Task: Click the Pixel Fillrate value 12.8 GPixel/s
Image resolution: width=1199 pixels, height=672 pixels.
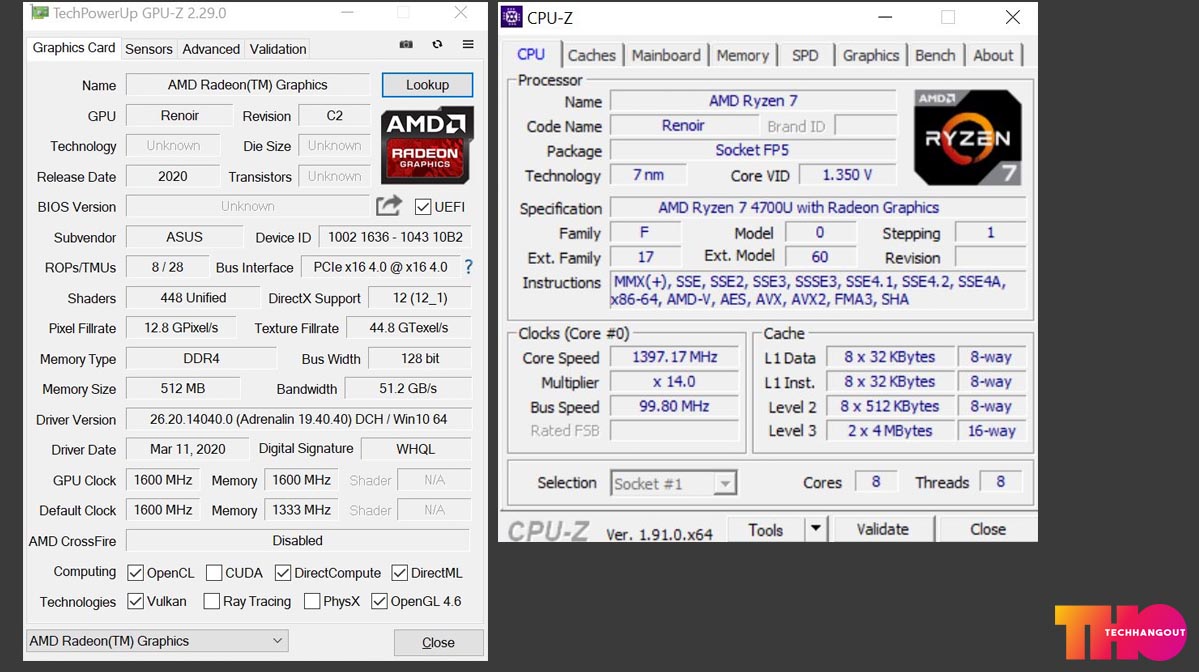Action: click(181, 327)
